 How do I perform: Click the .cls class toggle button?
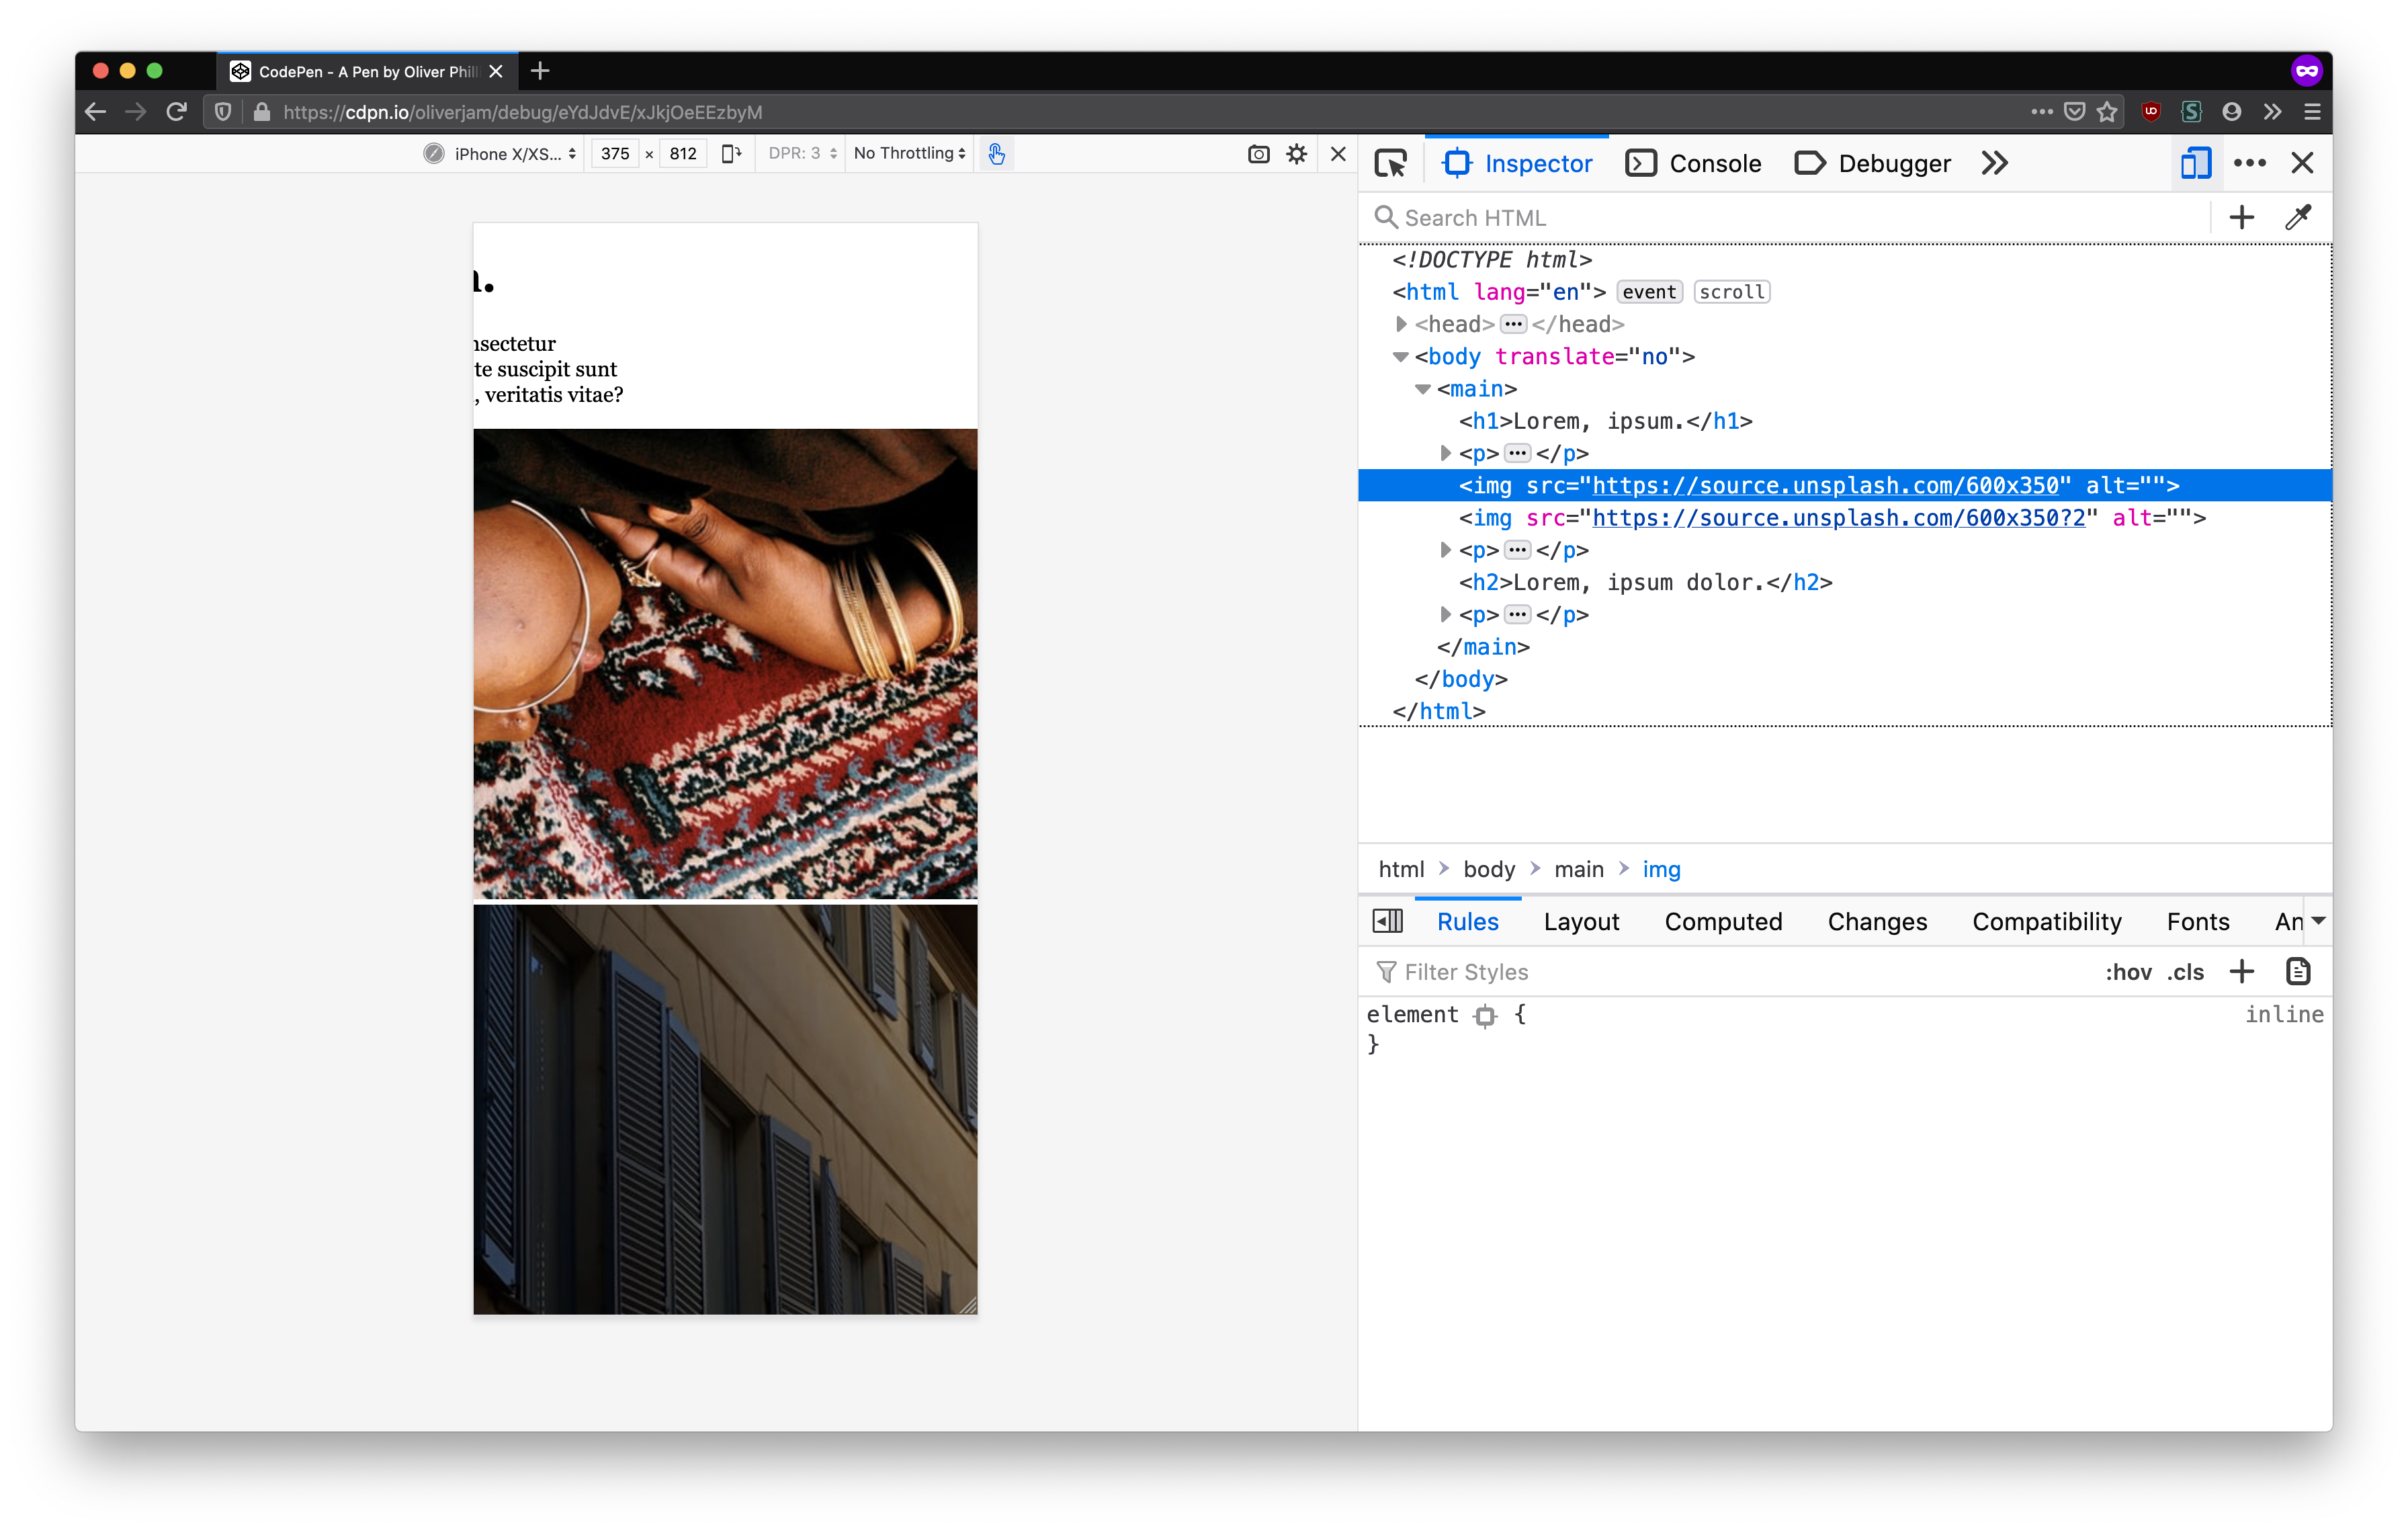[2185, 972]
